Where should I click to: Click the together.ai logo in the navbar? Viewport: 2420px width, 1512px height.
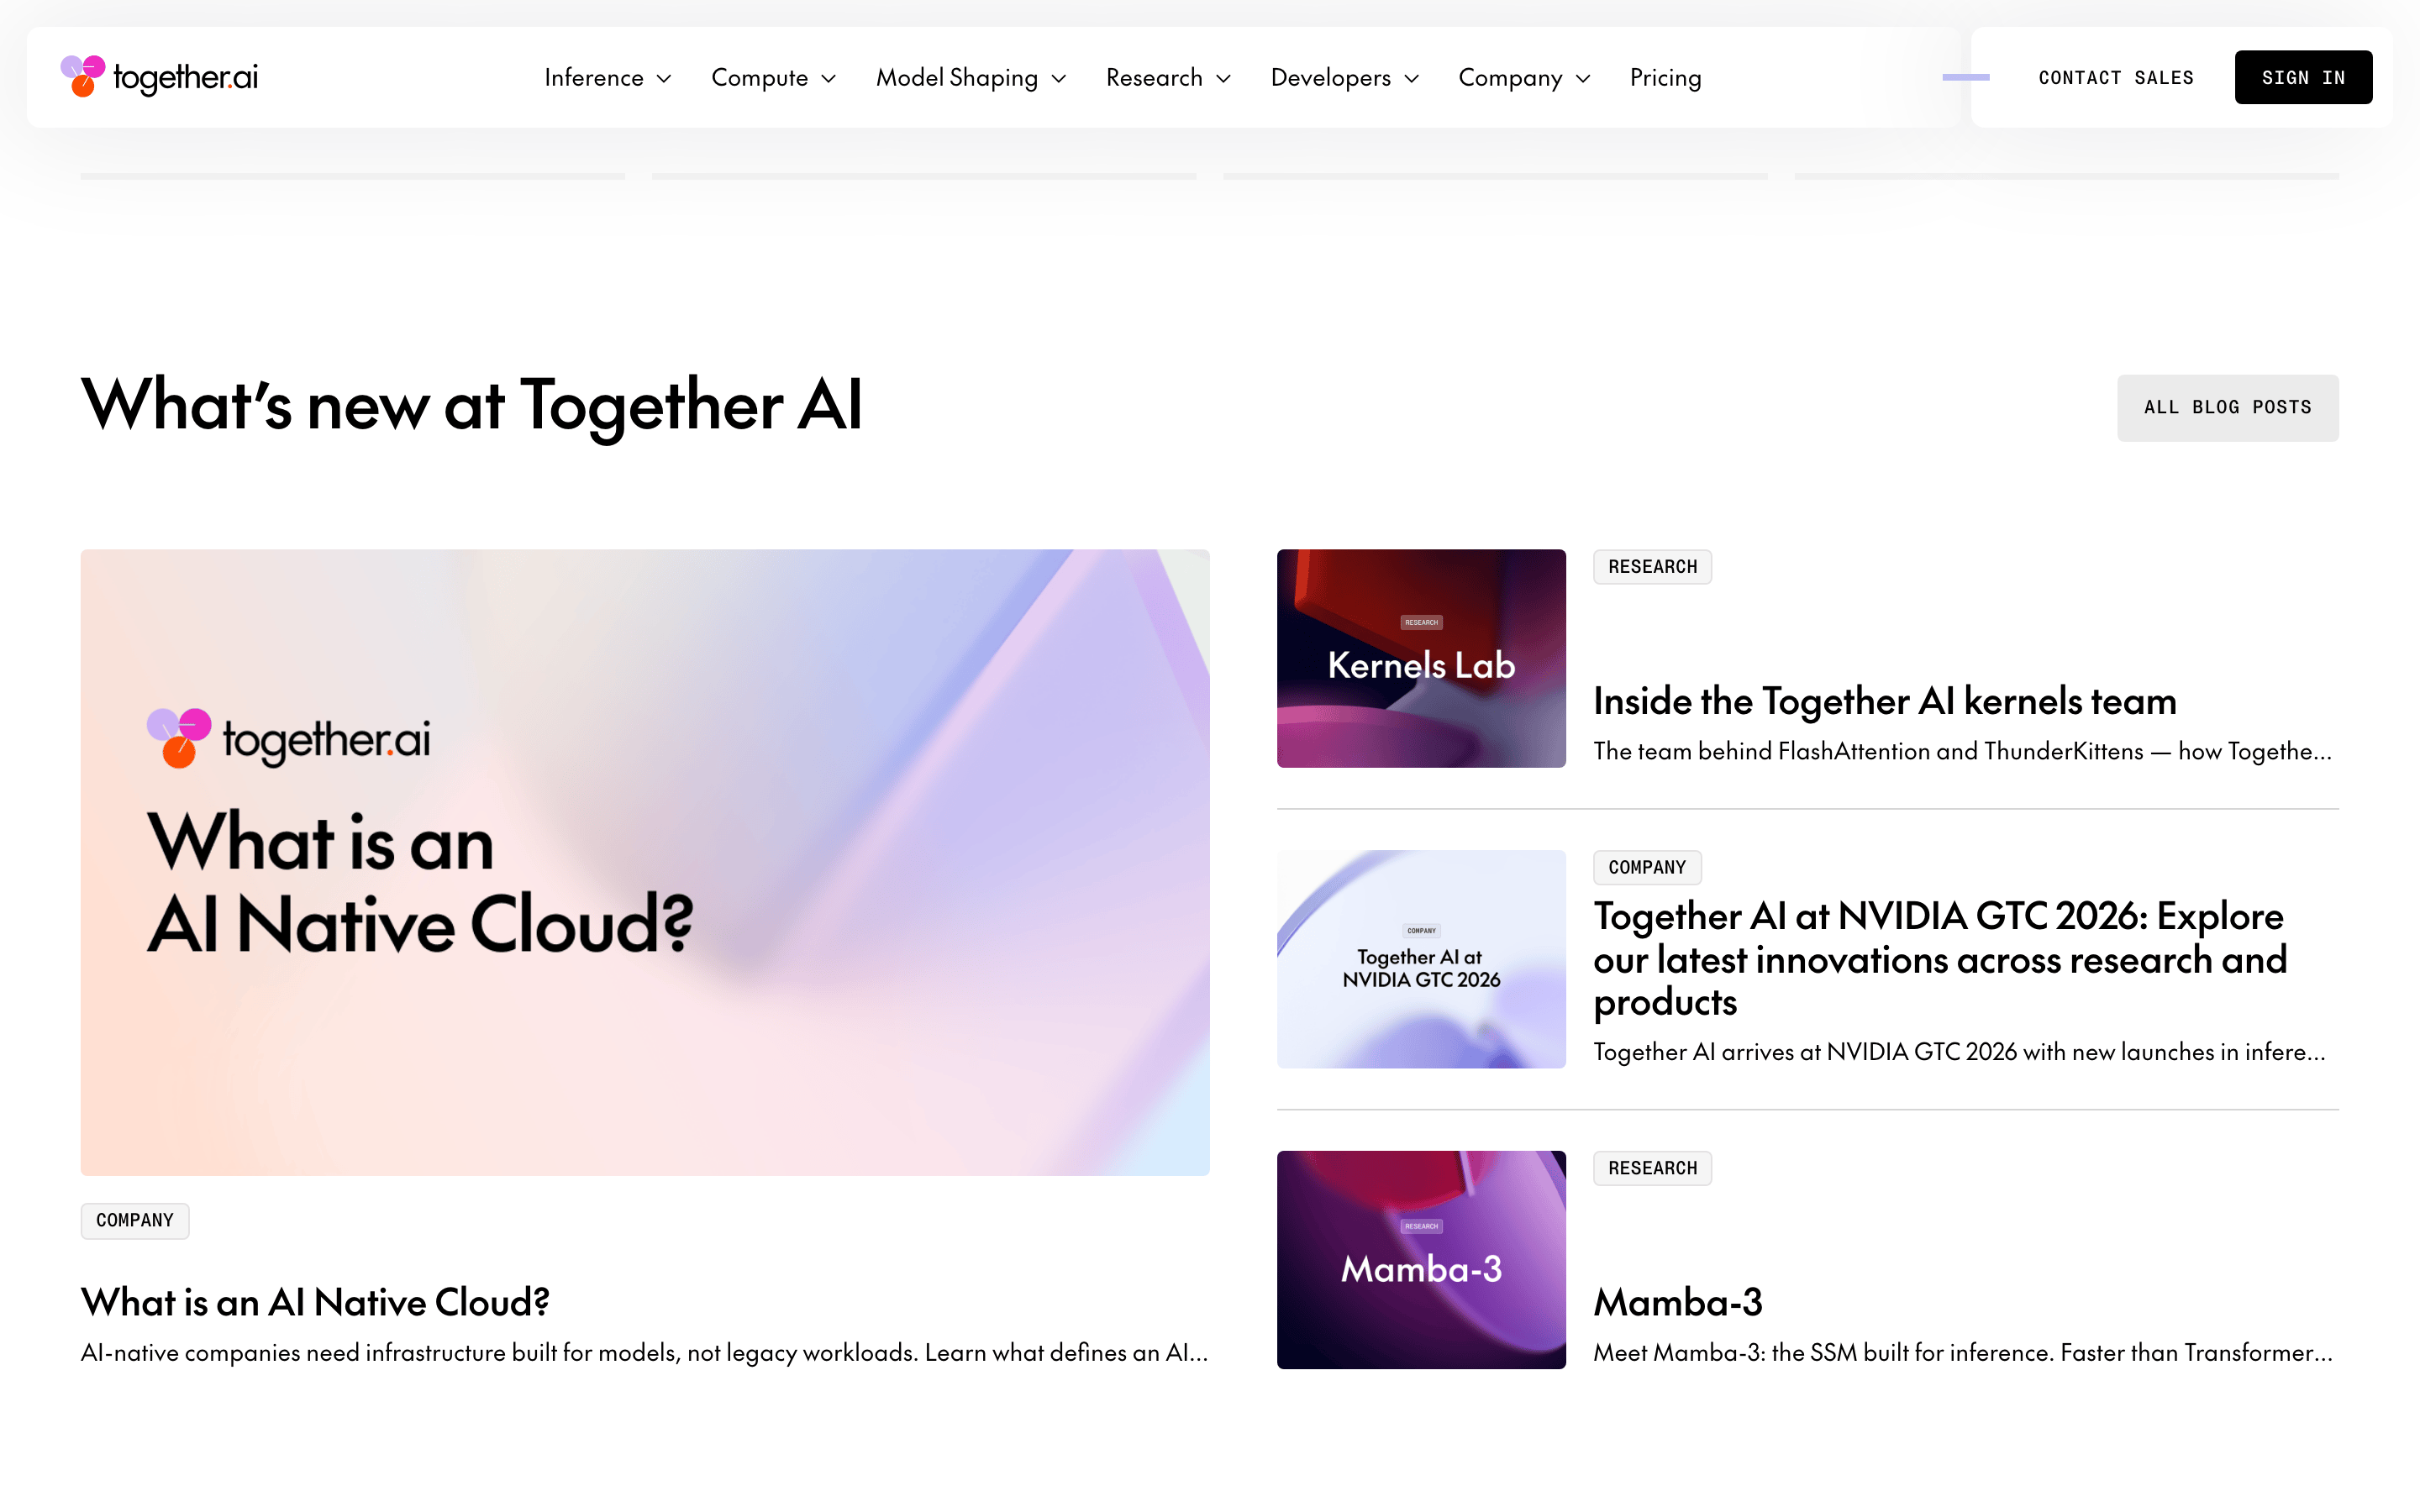click(159, 77)
